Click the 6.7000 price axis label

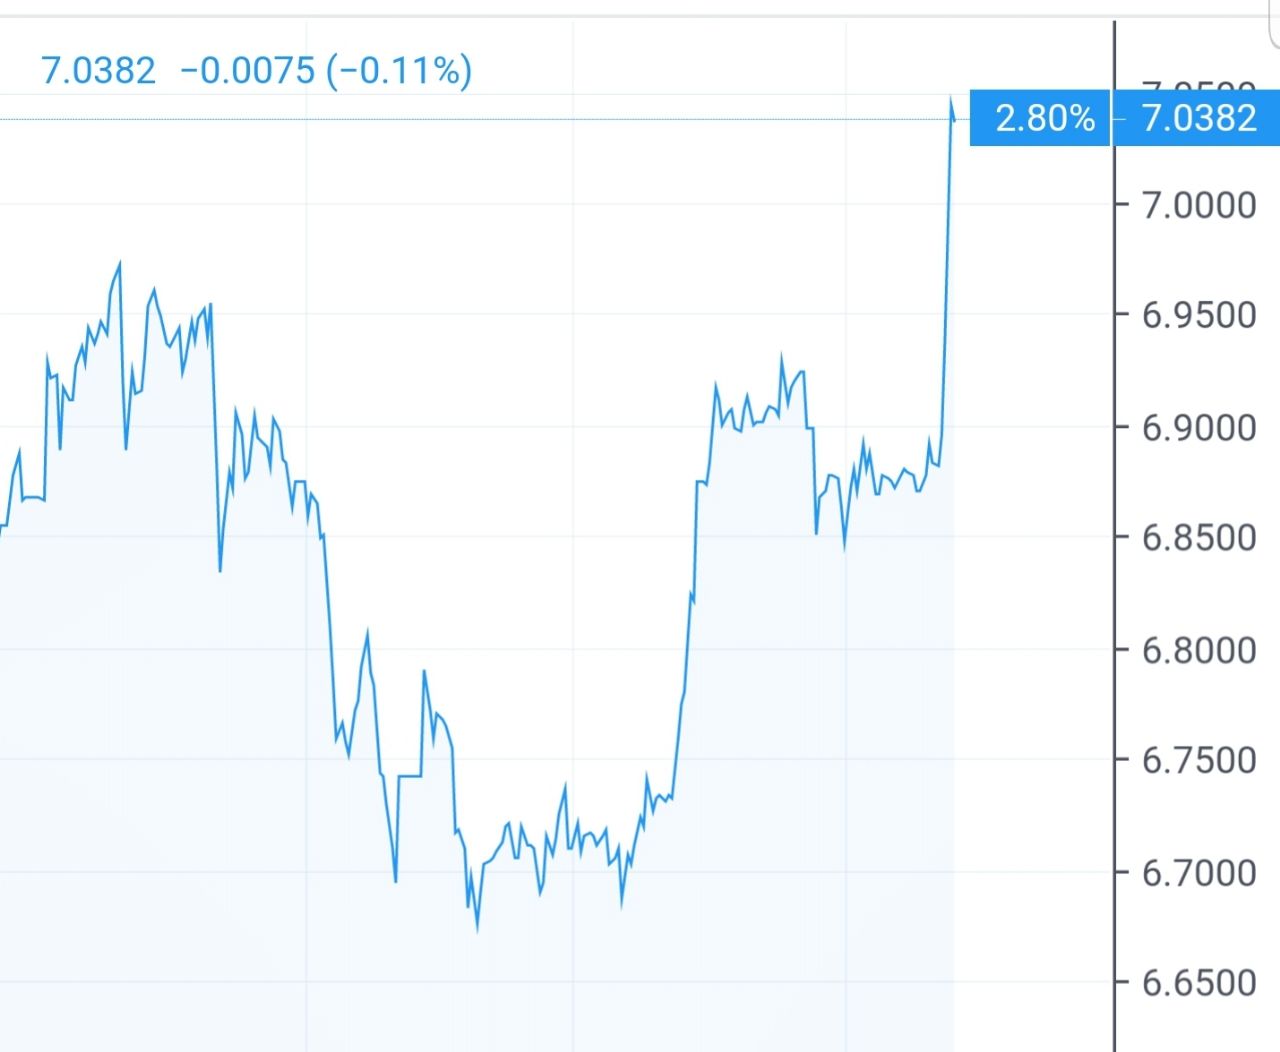(1198, 873)
